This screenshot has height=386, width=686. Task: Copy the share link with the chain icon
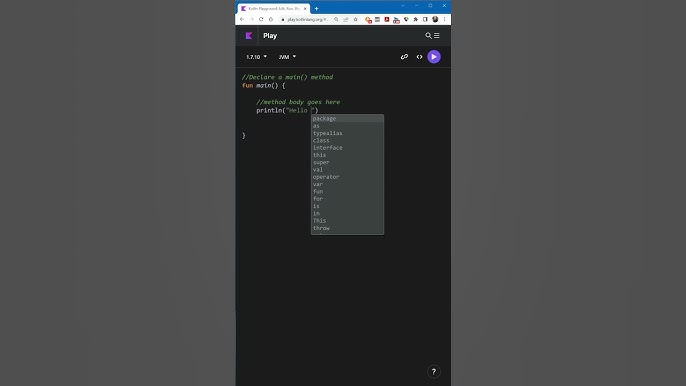pyautogui.click(x=404, y=57)
